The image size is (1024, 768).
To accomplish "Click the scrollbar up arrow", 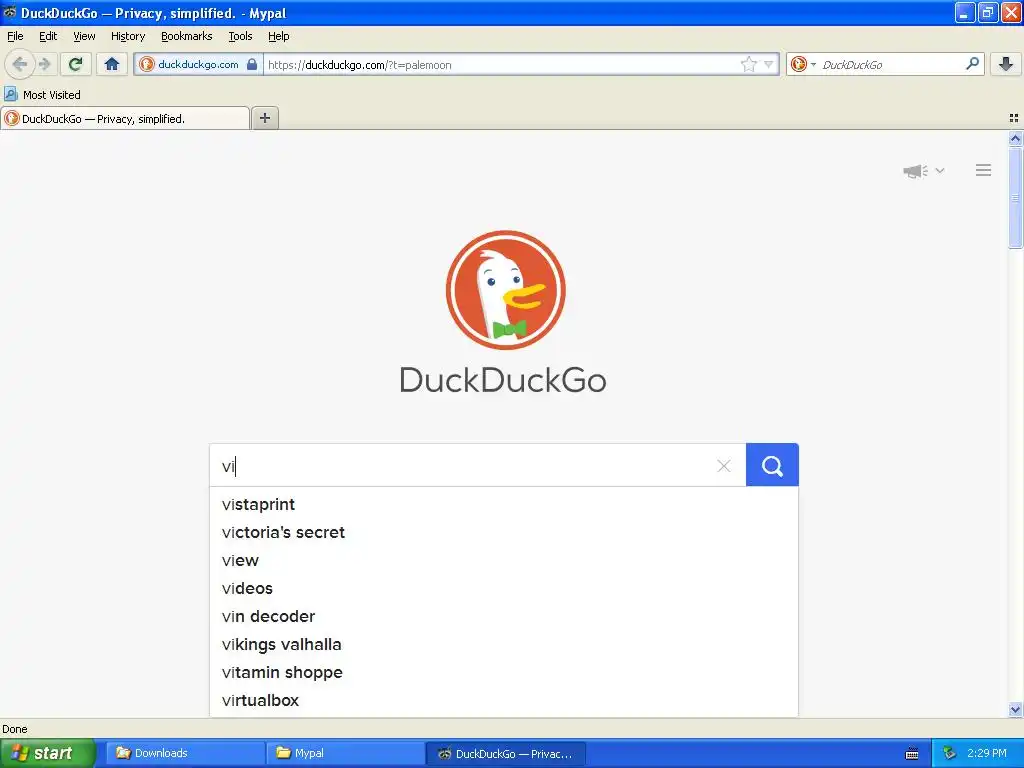I will 1015,138.
